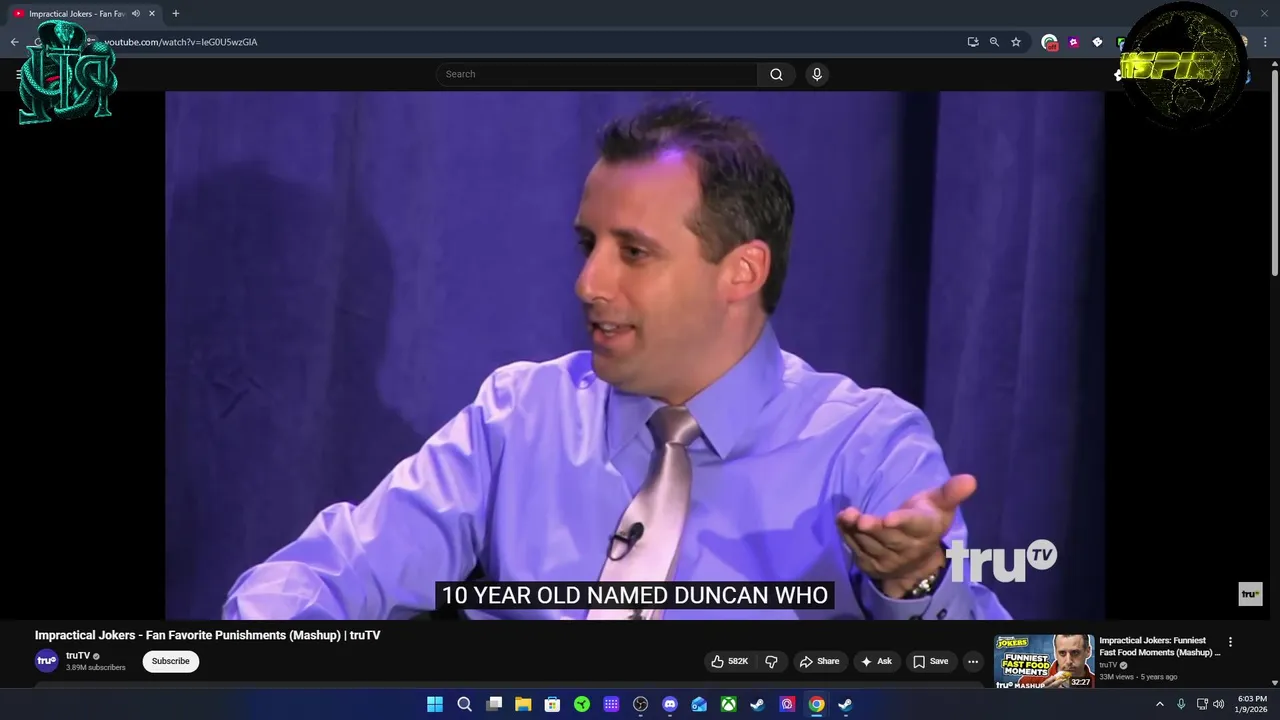The width and height of the screenshot is (1280, 720).
Task: Open the Share dialog
Action: (819, 661)
